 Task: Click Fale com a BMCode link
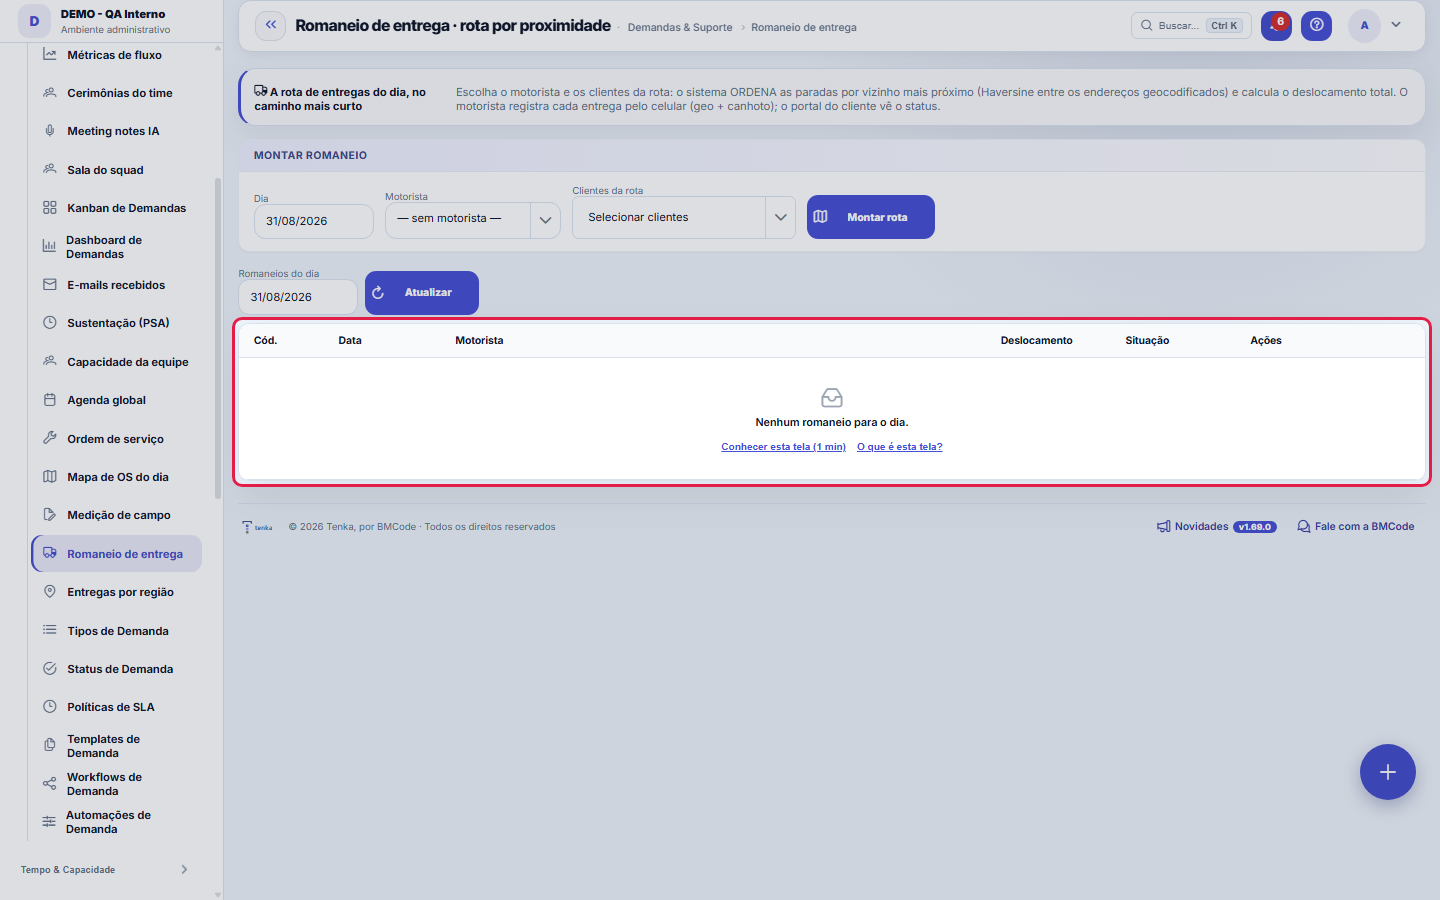[1356, 527]
